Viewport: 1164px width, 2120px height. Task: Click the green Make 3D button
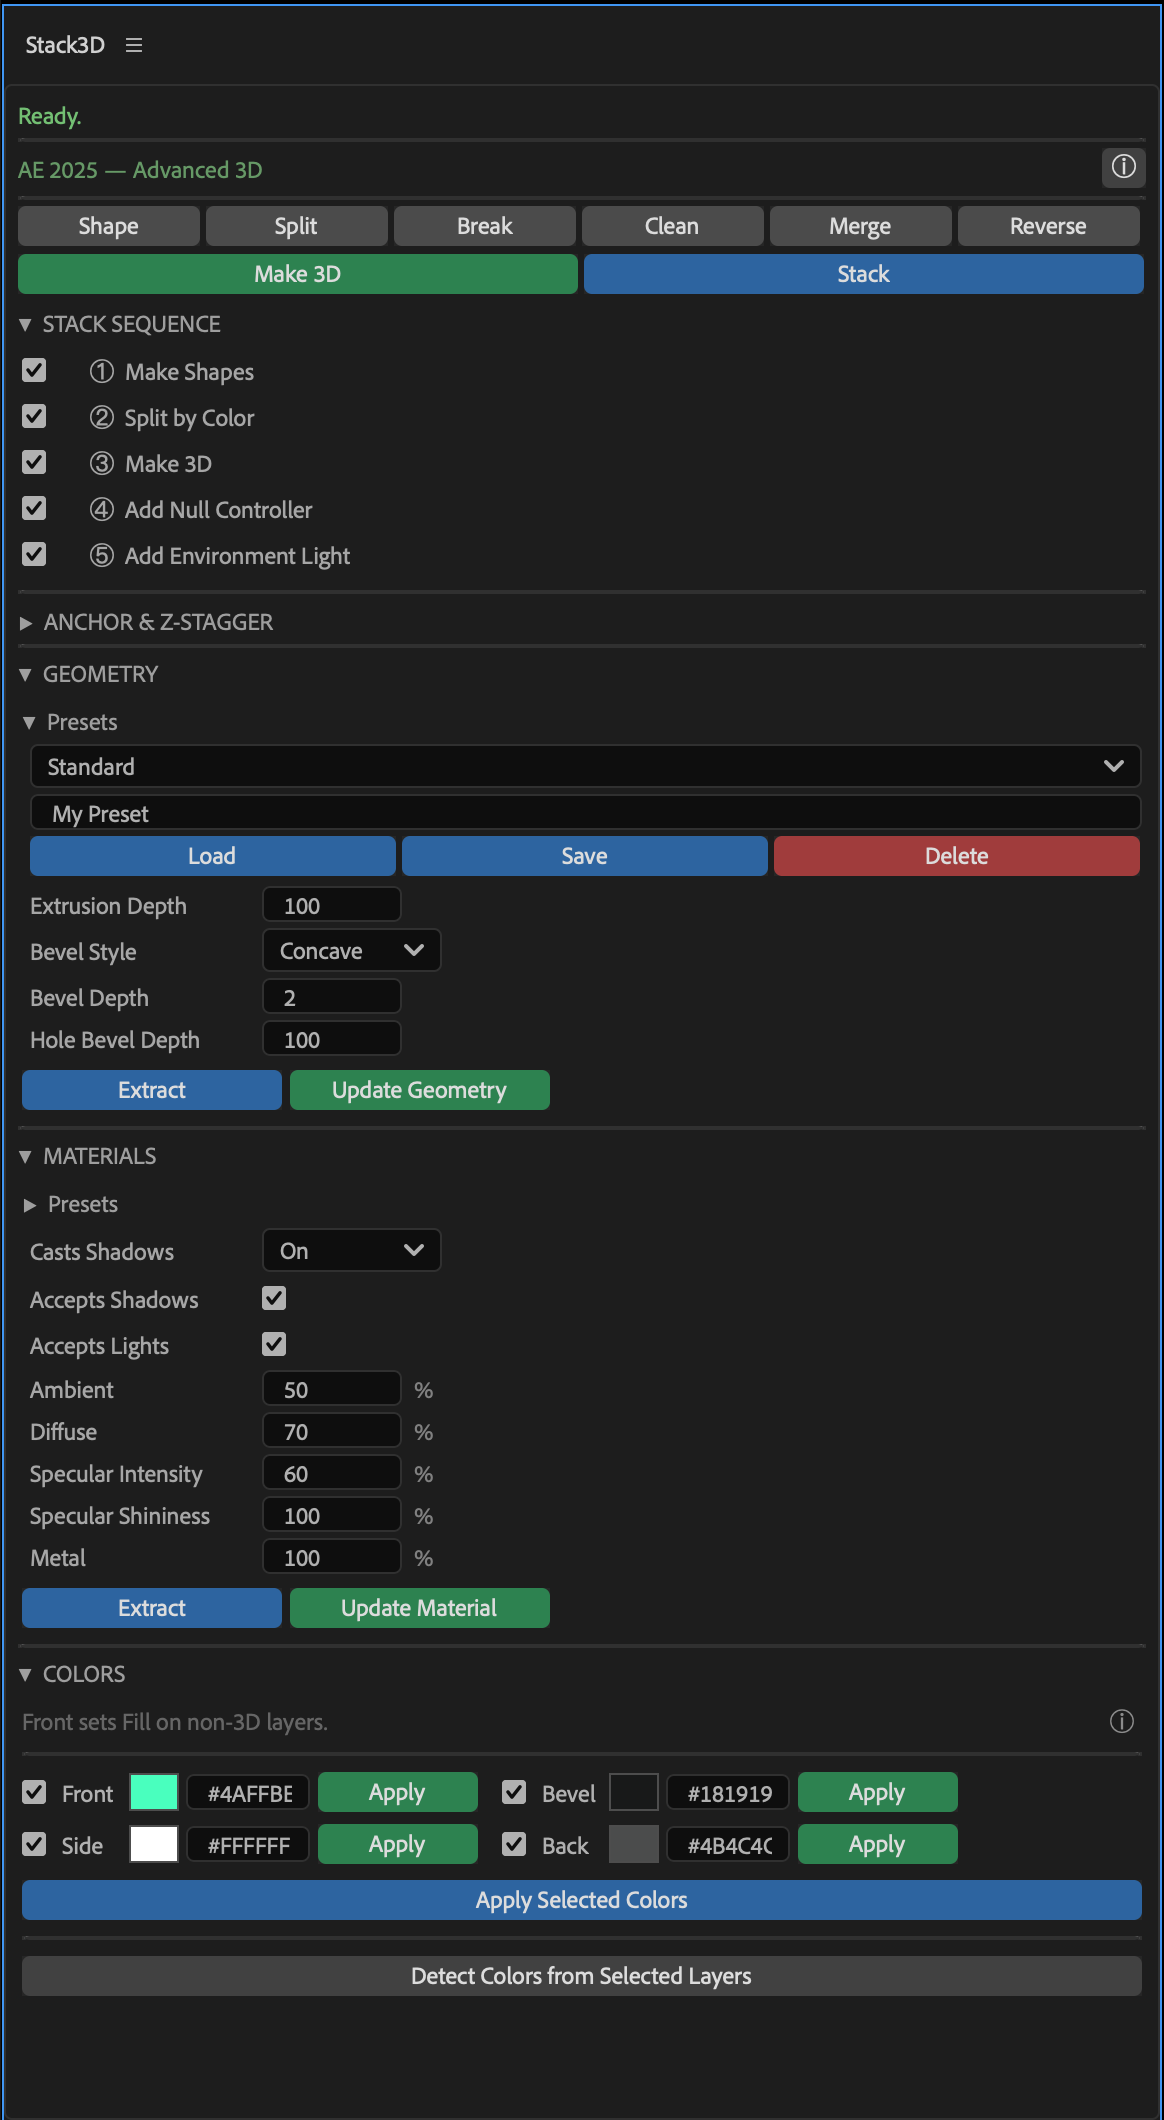pyautogui.click(x=298, y=274)
